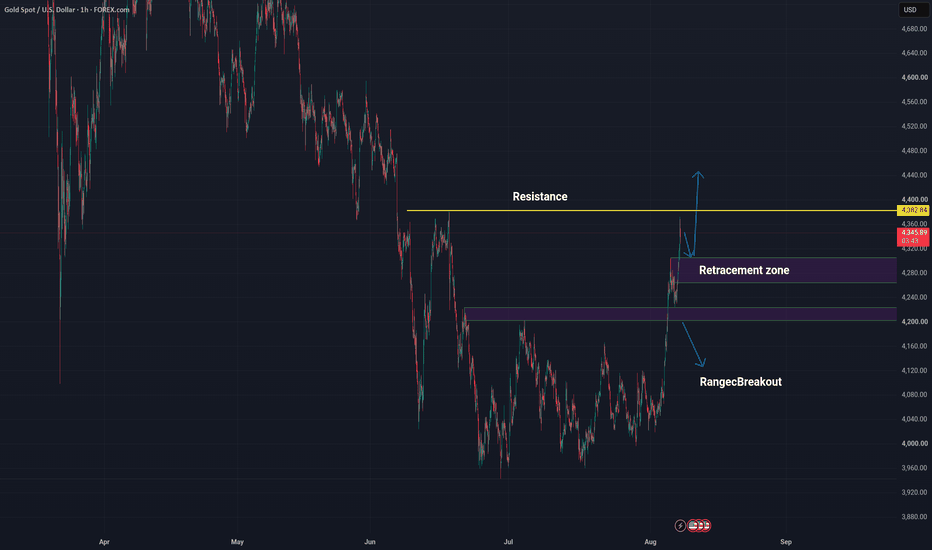Viewport: 932px width, 550px height.
Task: Click the 'Resistance' text label
Action: (540, 196)
